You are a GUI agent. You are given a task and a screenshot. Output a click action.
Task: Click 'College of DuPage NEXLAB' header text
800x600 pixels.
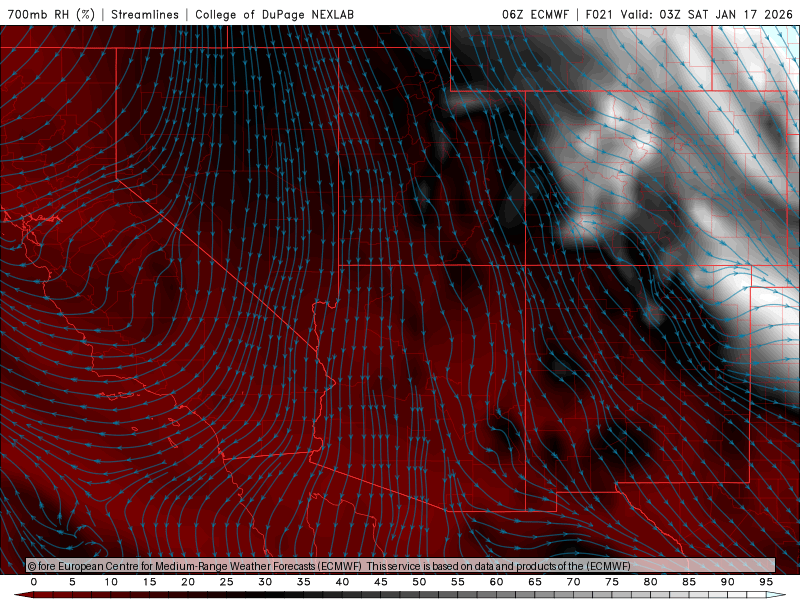[274, 14]
